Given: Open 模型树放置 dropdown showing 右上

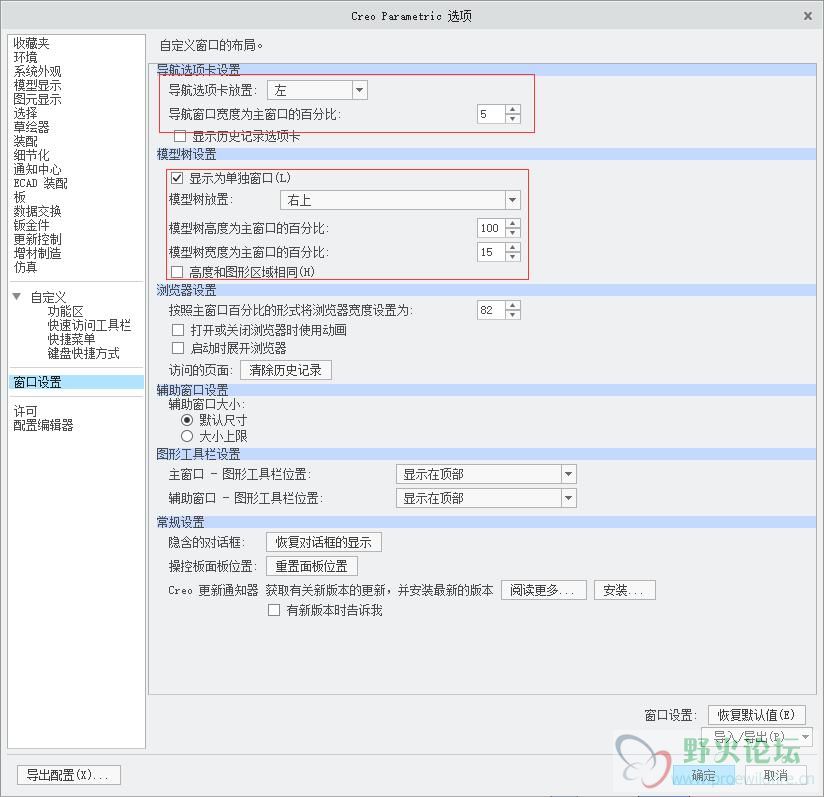Looking at the screenshot, I should pyautogui.click(x=400, y=200).
